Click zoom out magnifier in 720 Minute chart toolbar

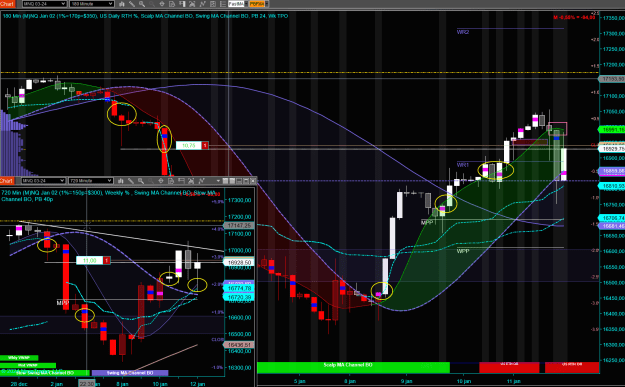(x=151, y=181)
